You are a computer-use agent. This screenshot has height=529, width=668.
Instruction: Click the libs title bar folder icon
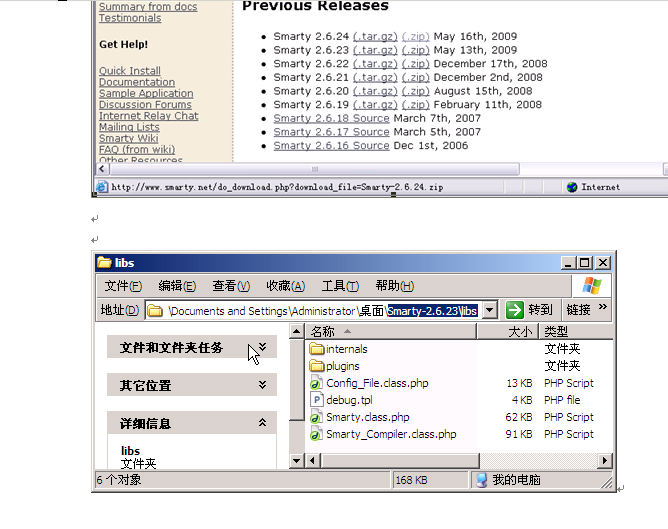pos(104,262)
